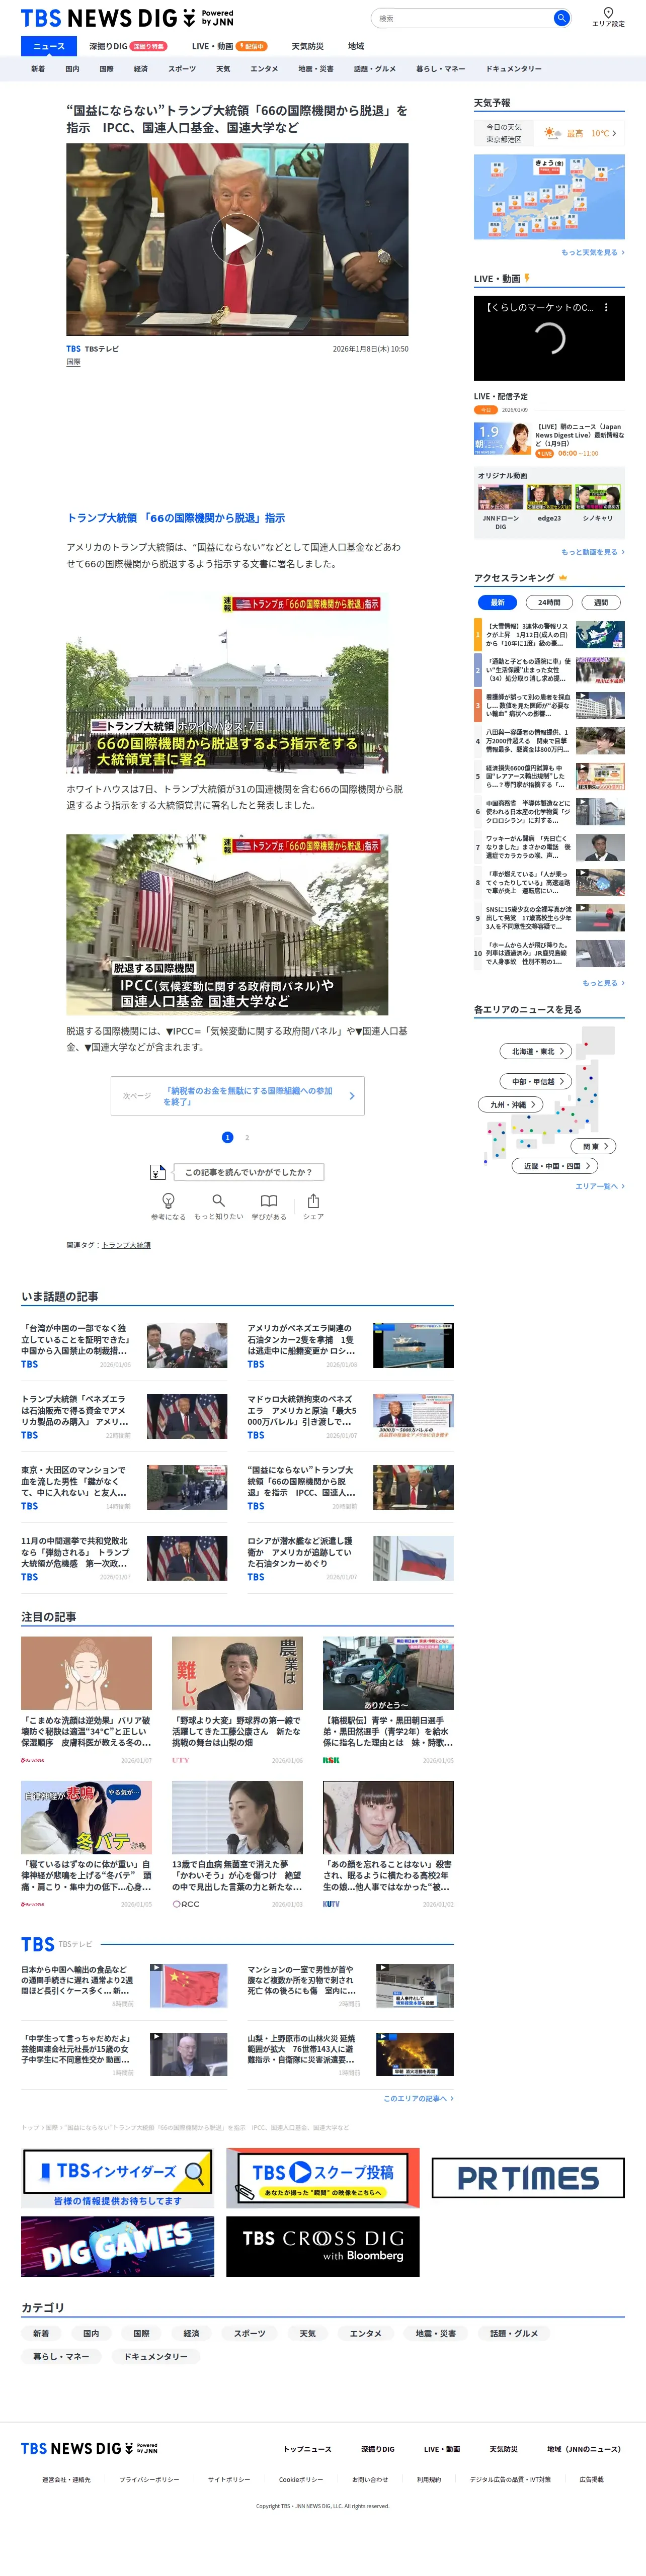
Task: Open ドキュメンタリー in the top sub-navigation bar
Action: (514, 69)
